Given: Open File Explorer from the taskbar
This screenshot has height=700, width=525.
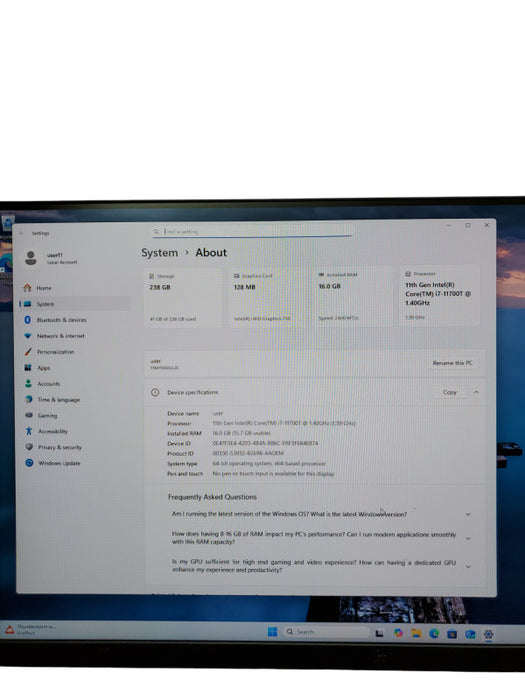Looking at the screenshot, I should click(x=416, y=633).
